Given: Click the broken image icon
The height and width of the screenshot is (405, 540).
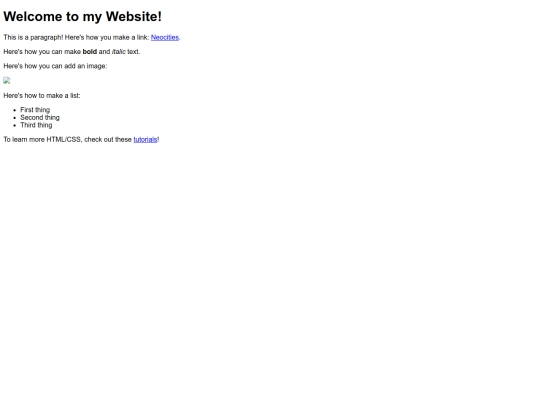Looking at the screenshot, I should 7,81.
